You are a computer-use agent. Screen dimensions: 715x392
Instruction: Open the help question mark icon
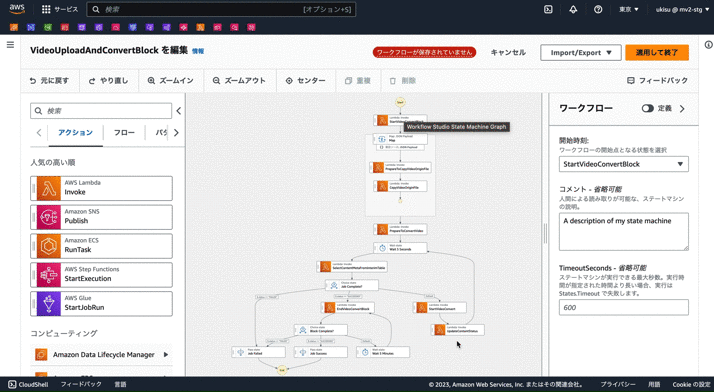coord(598,9)
